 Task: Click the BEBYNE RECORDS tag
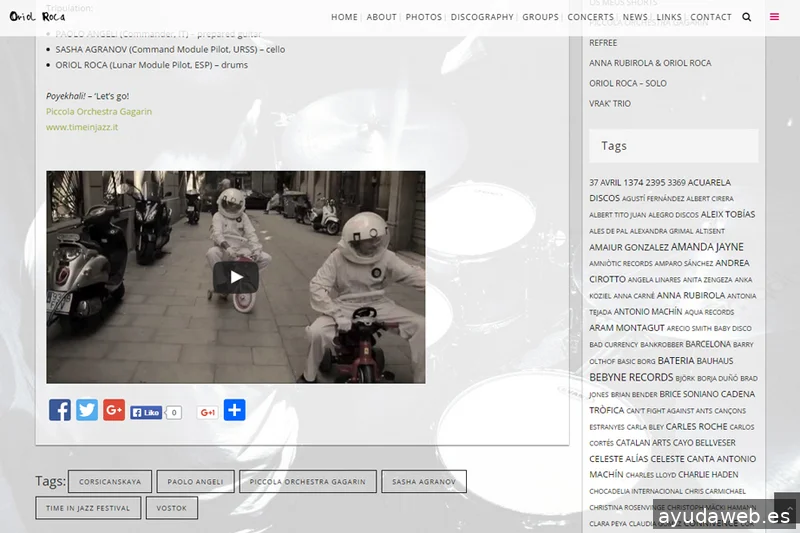click(631, 377)
